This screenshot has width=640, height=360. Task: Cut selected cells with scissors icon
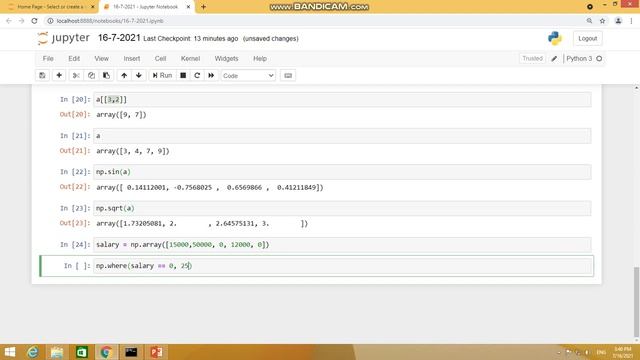76,76
